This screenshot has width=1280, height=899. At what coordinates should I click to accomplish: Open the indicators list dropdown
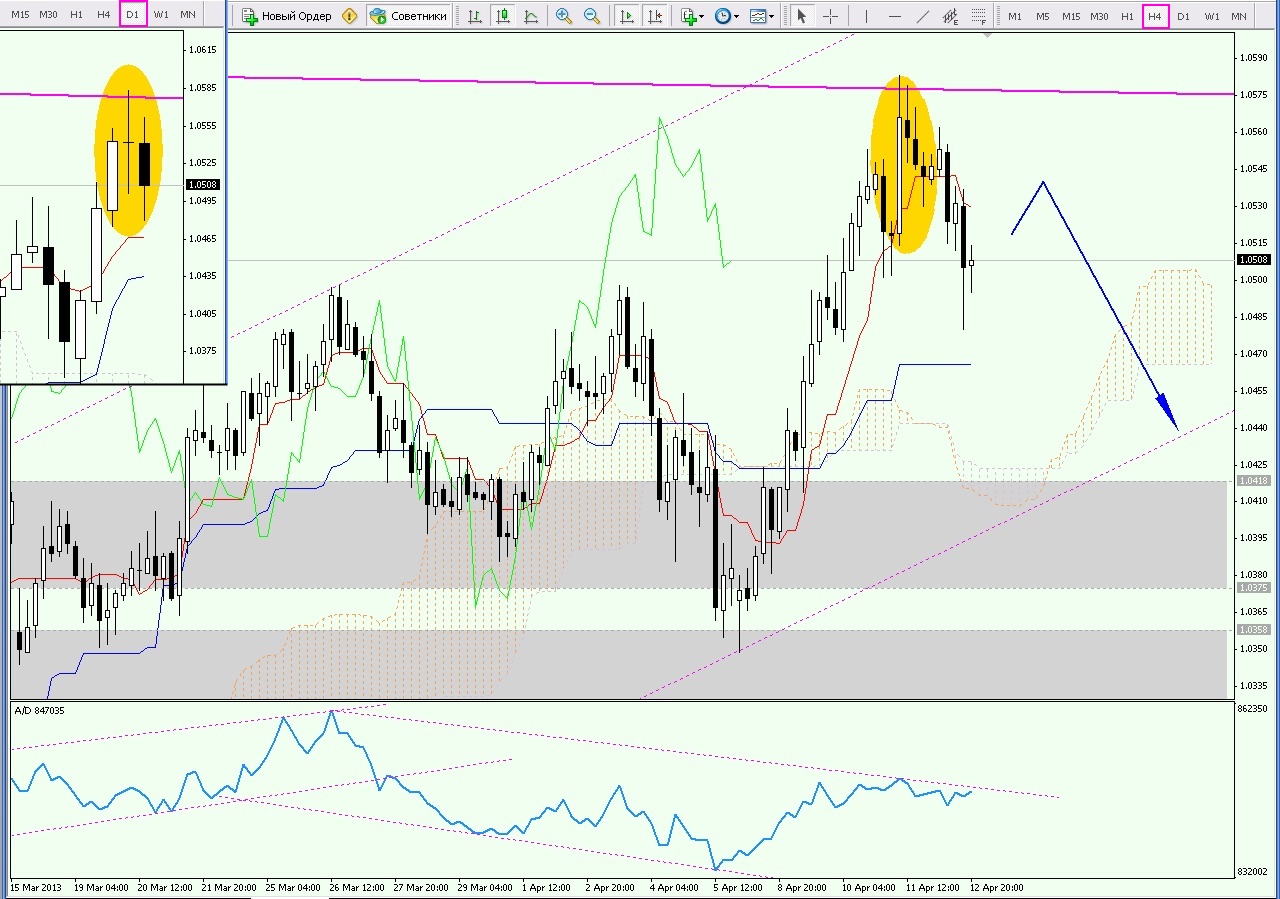click(692, 16)
